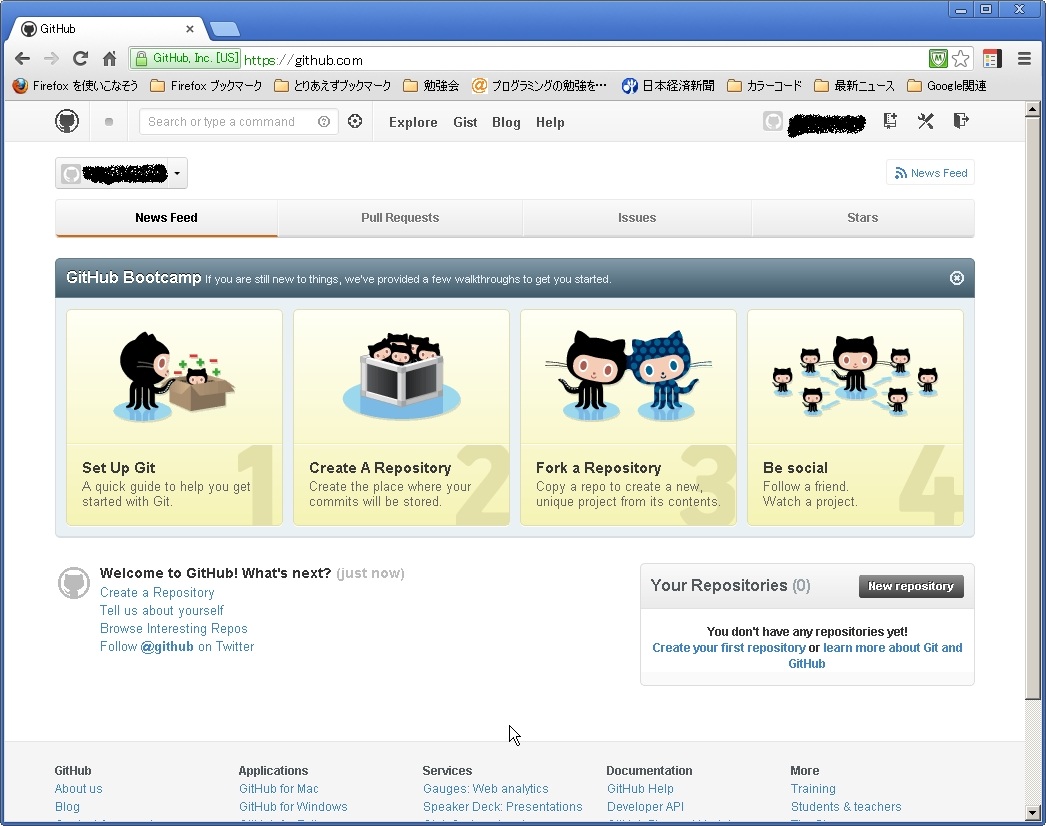
Task: Open the search help question-mark icon
Action: (324, 121)
